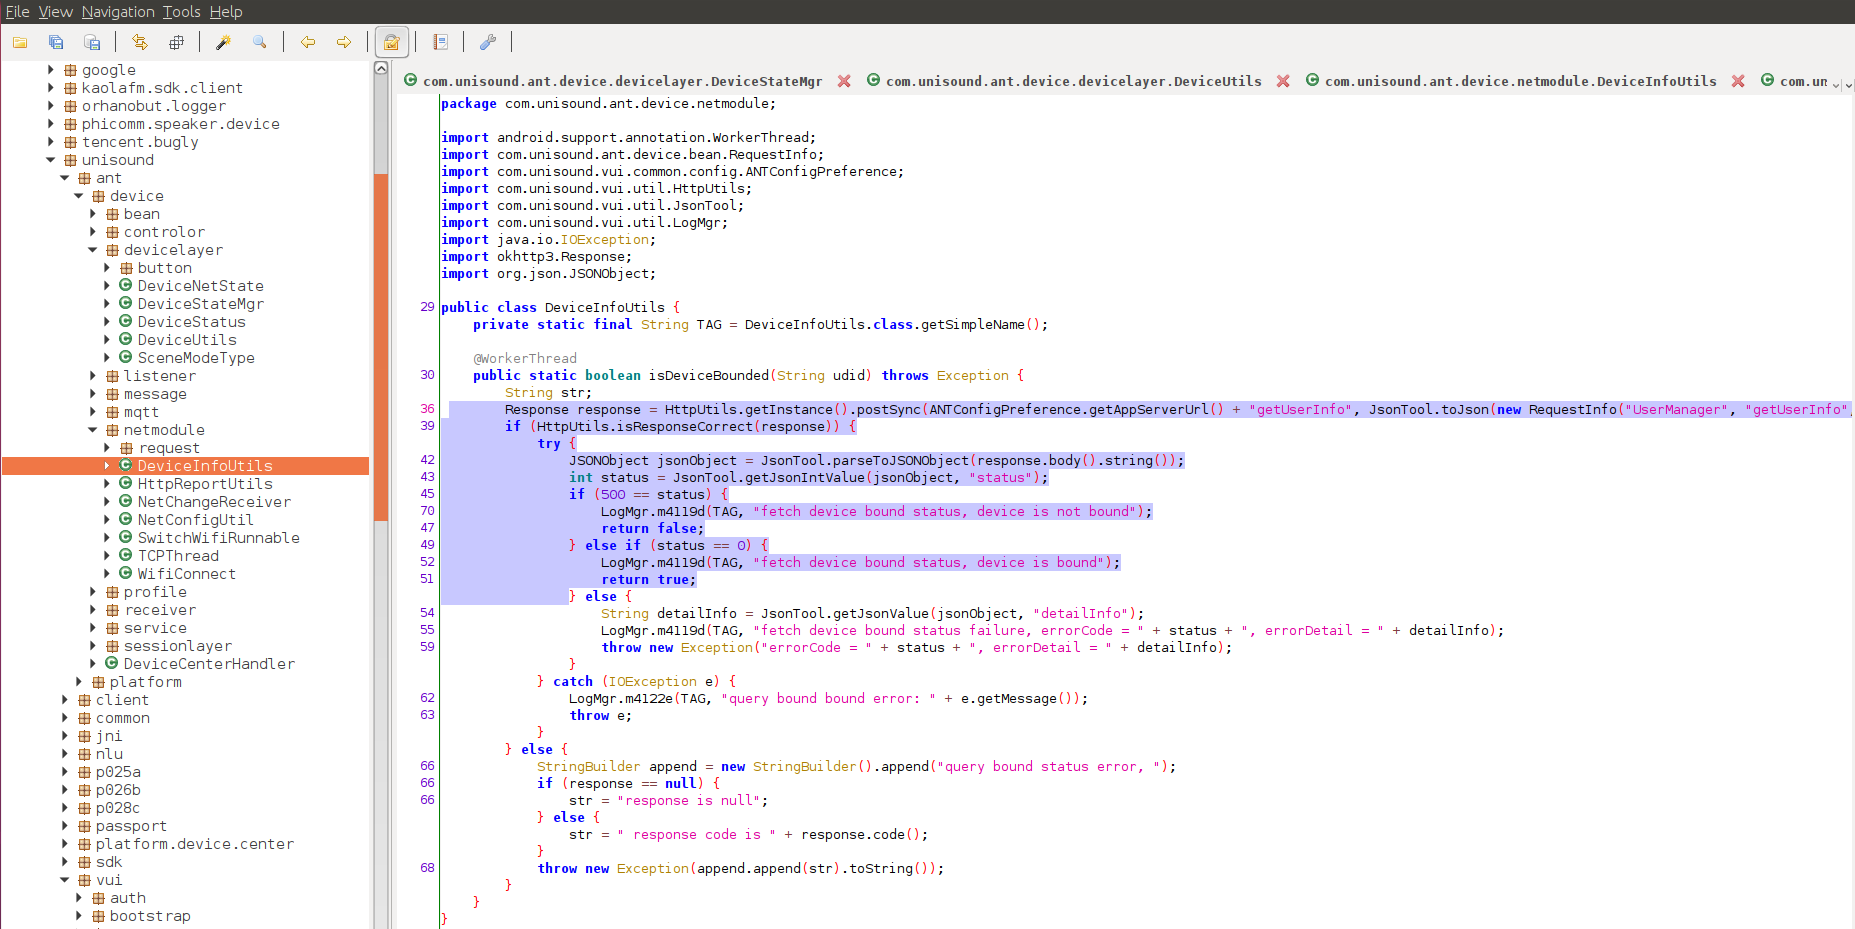Click the passport package icon
The width and height of the screenshot is (1855, 929).
[84, 826]
